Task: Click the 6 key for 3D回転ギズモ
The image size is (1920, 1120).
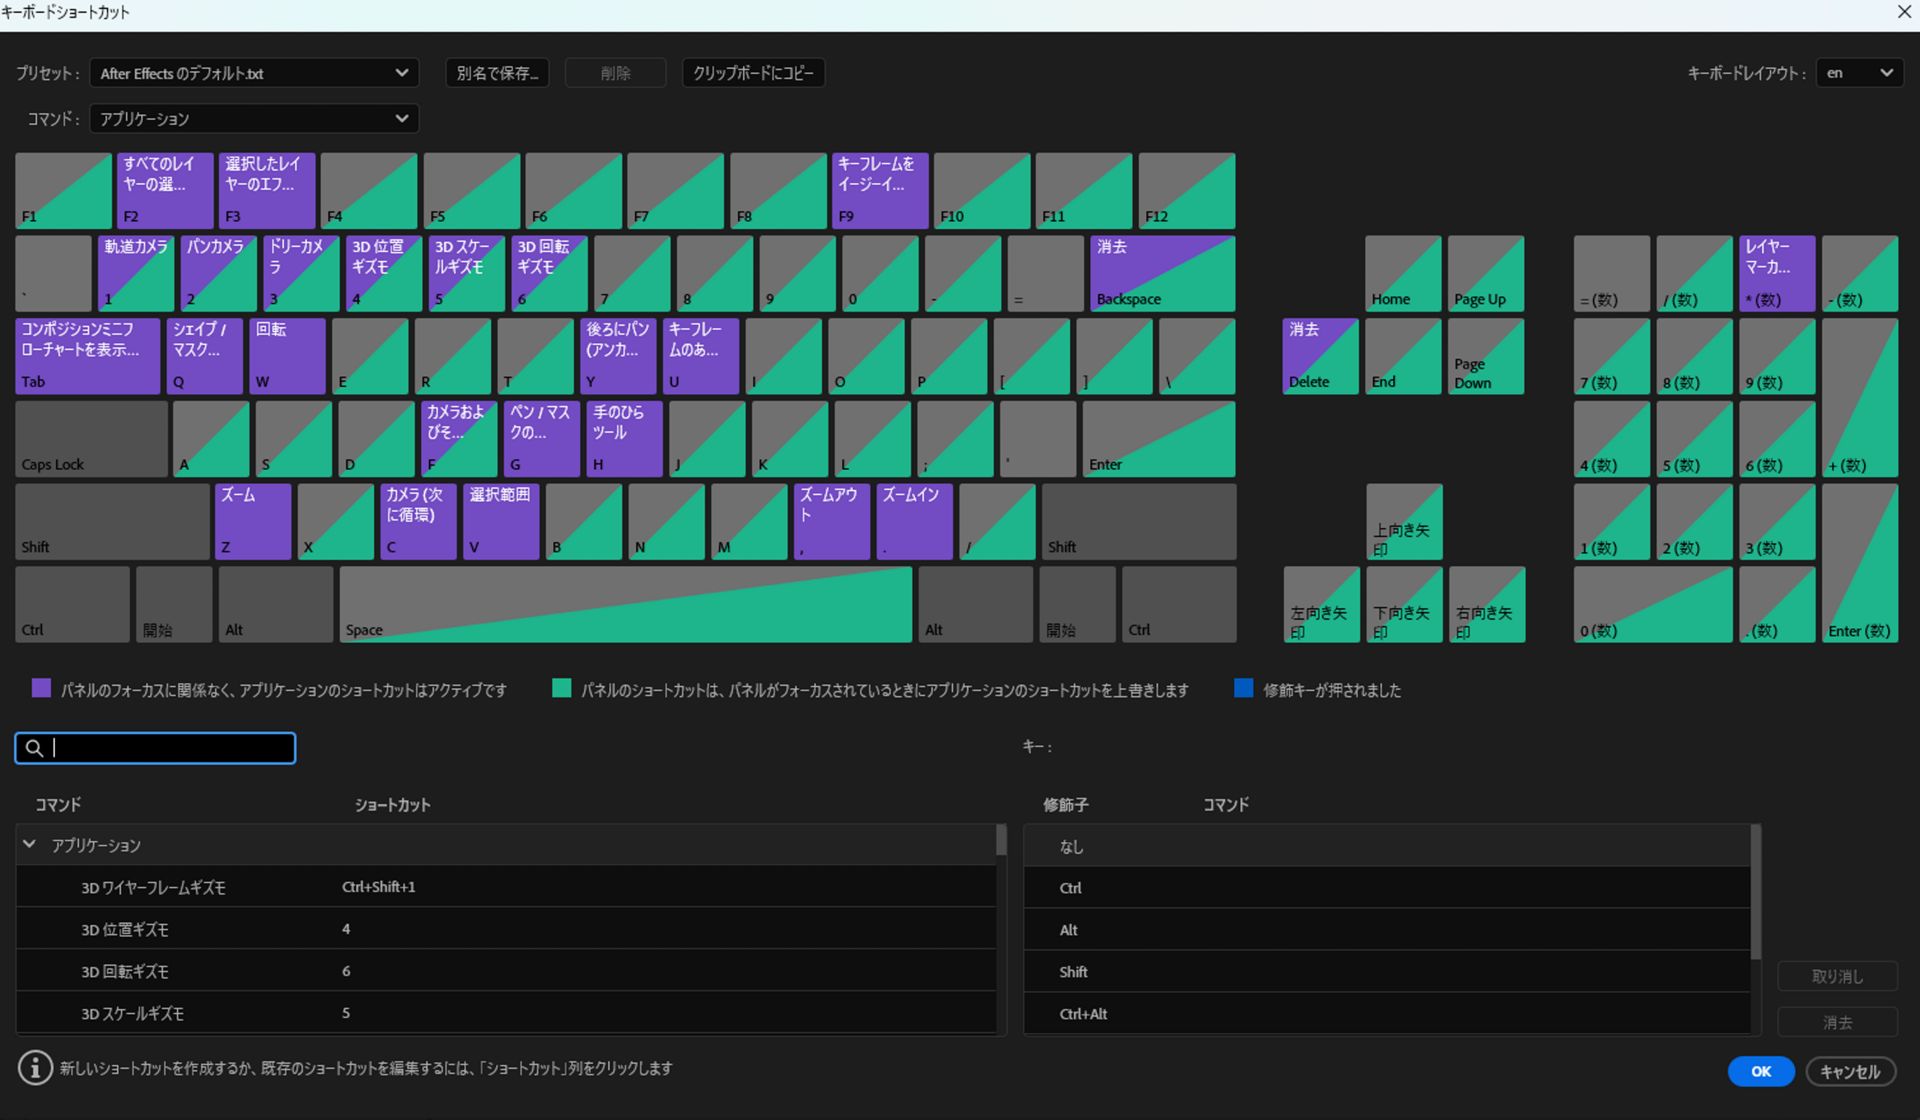Action: [x=547, y=272]
